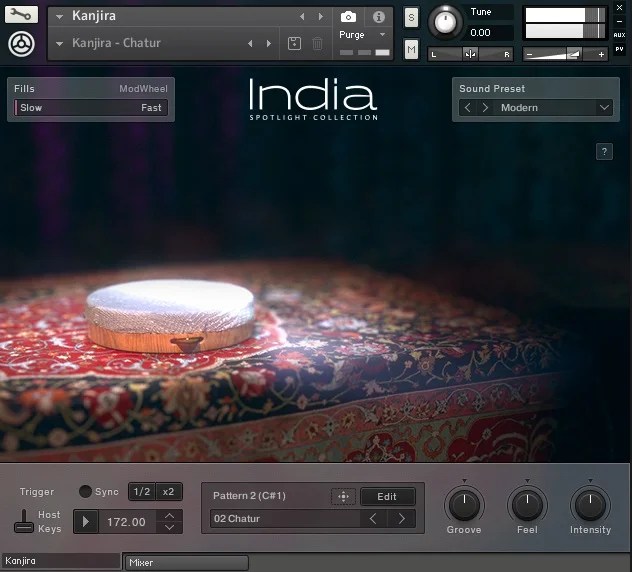
Task: Go to previous pattern from 02 Chatur
Action: click(x=373, y=519)
